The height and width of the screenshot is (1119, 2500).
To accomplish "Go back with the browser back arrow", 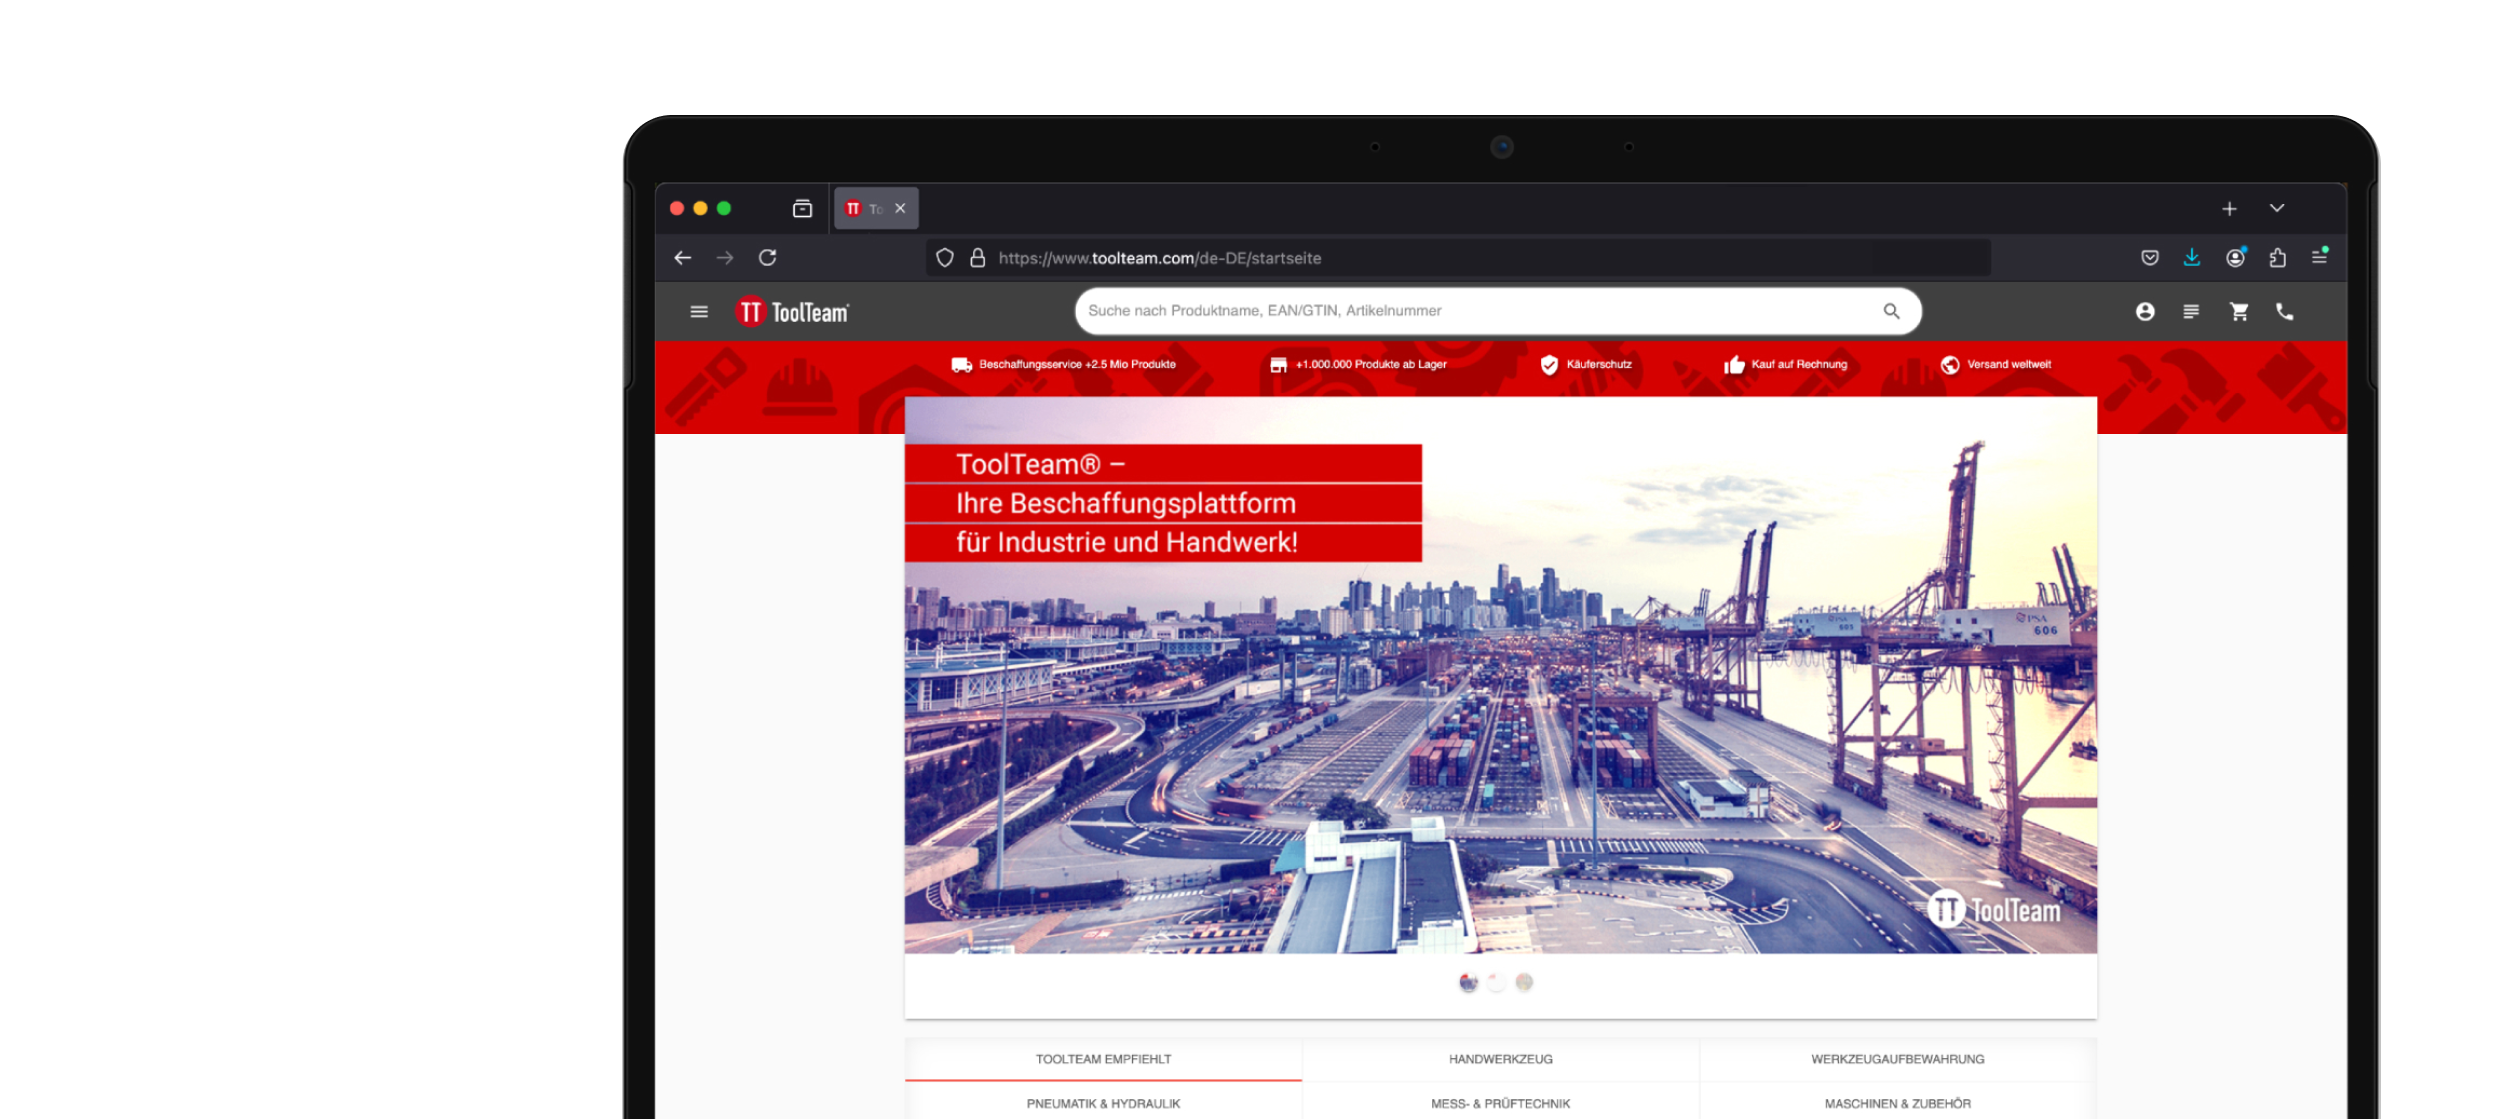I will 683,258.
